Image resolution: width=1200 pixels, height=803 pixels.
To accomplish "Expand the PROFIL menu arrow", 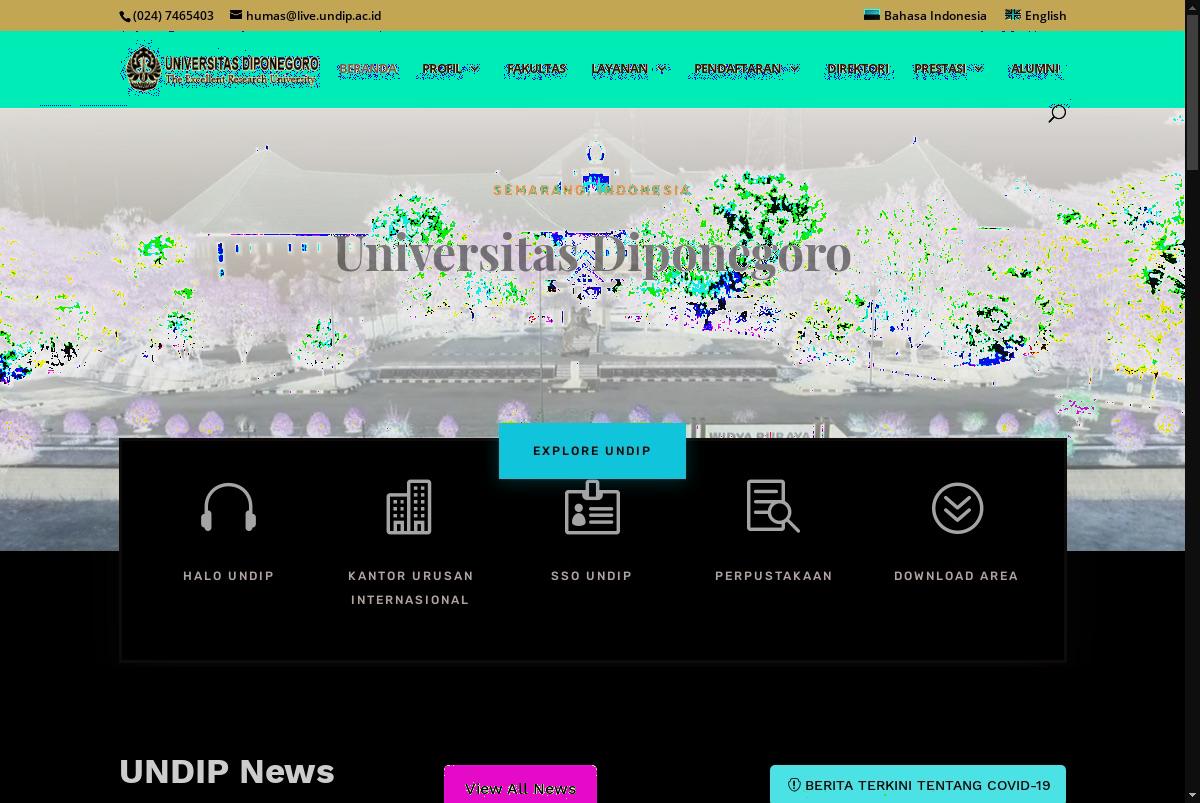I will point(475,69).
